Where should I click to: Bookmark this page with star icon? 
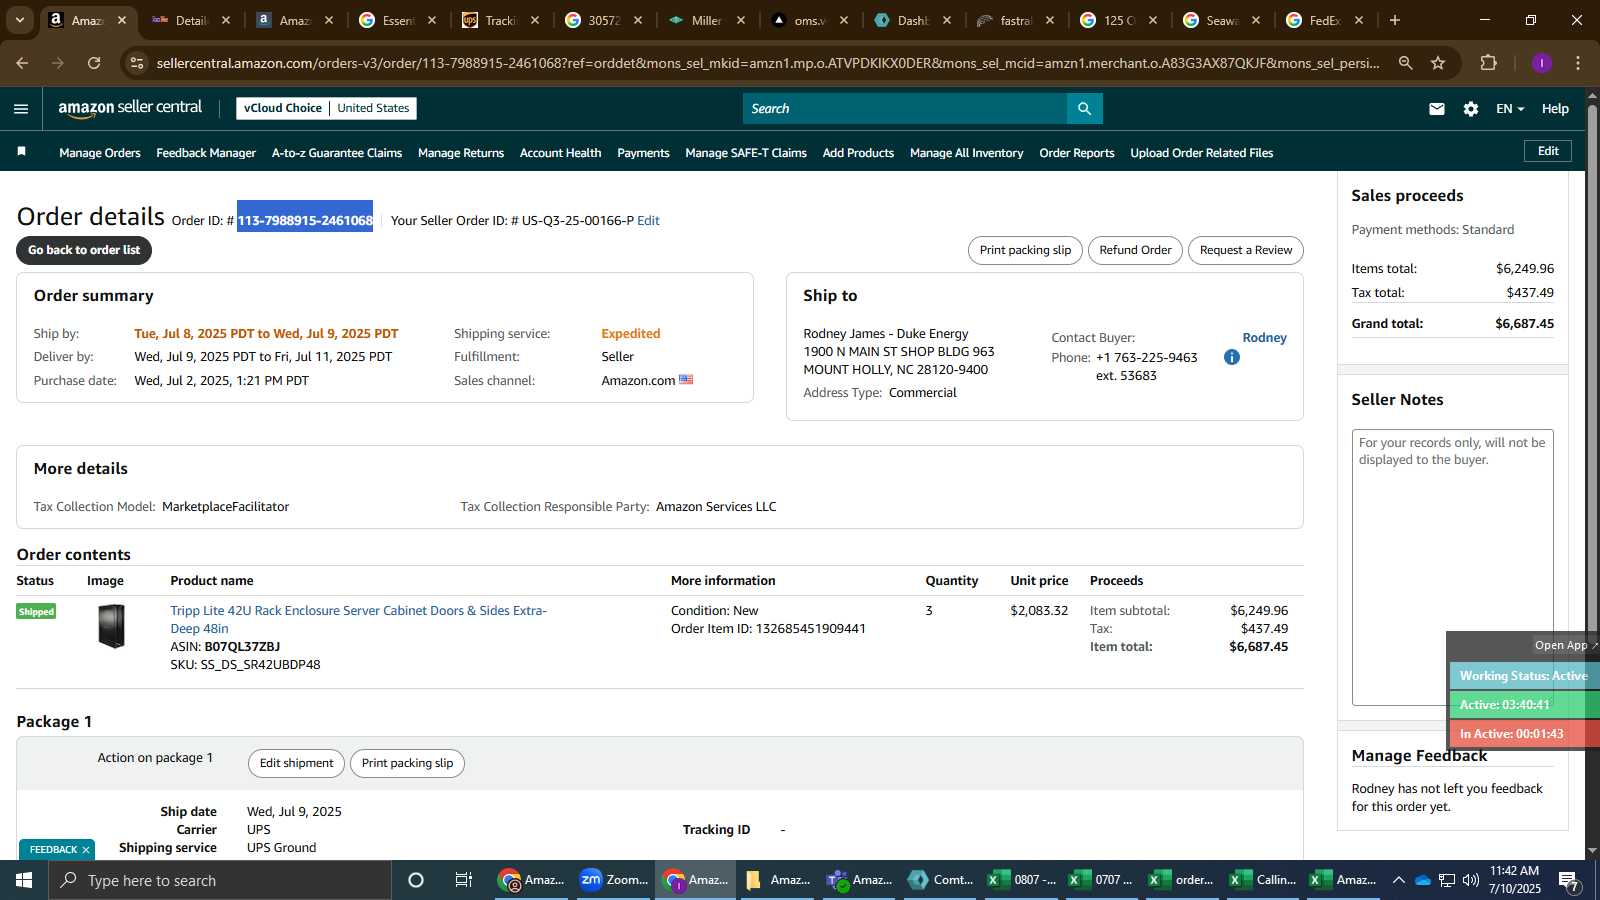click(x=1438, y=63)
